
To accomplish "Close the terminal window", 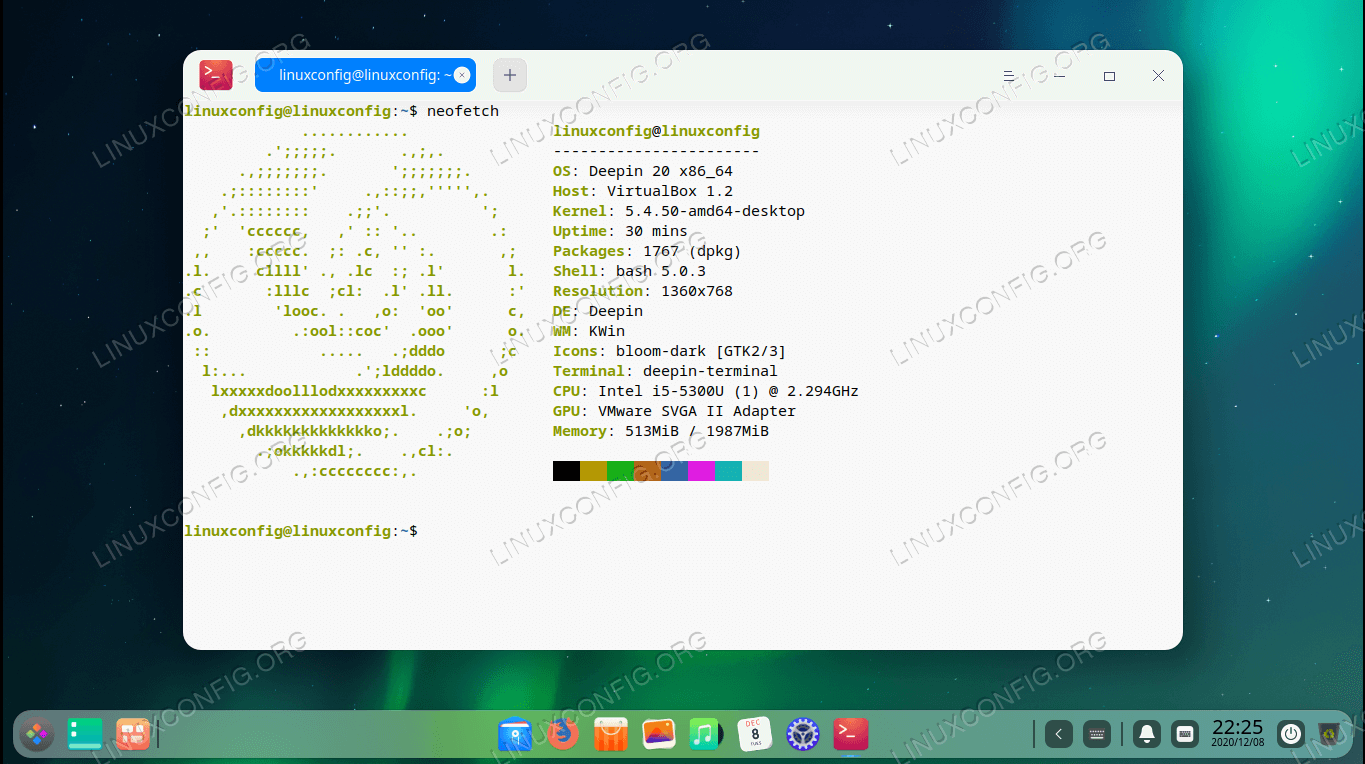I will click(1158, 76).
